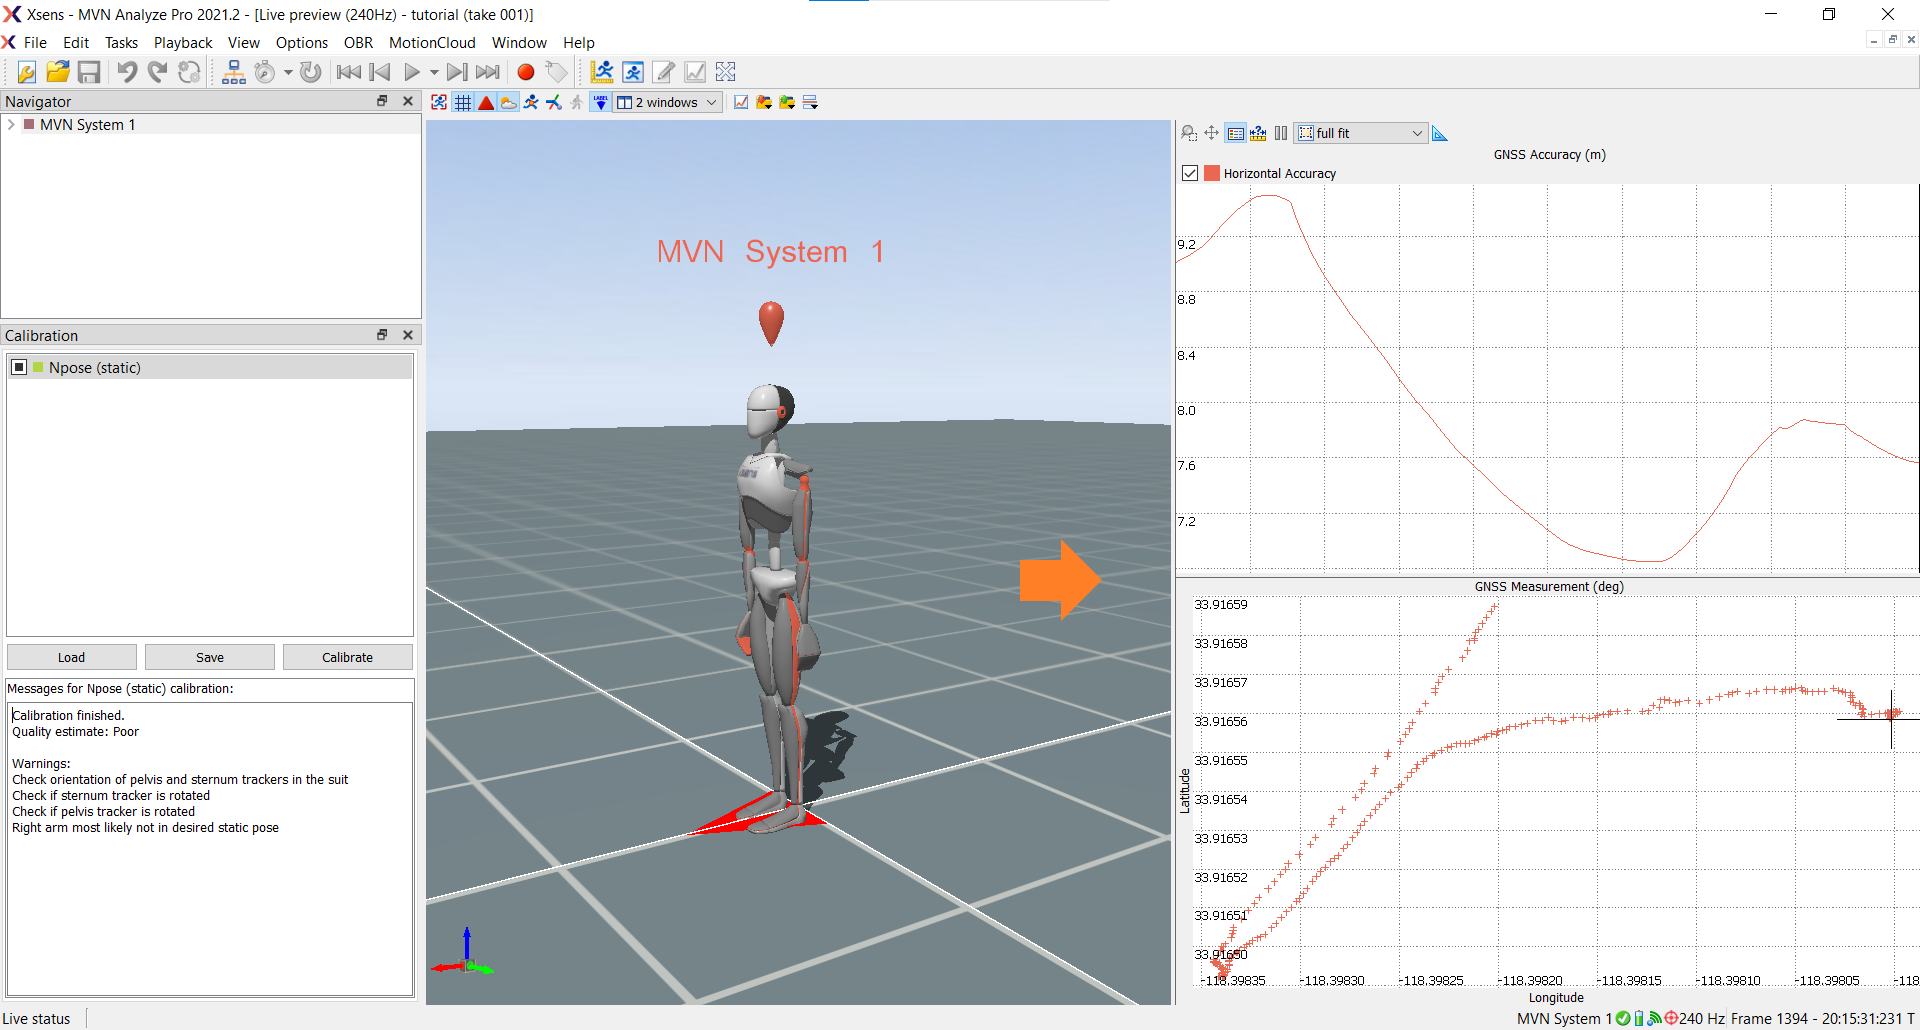This screenshot has height=1030, width=1920.
Task: Click the skip to end playback button
Action: [x=488, y=72]
